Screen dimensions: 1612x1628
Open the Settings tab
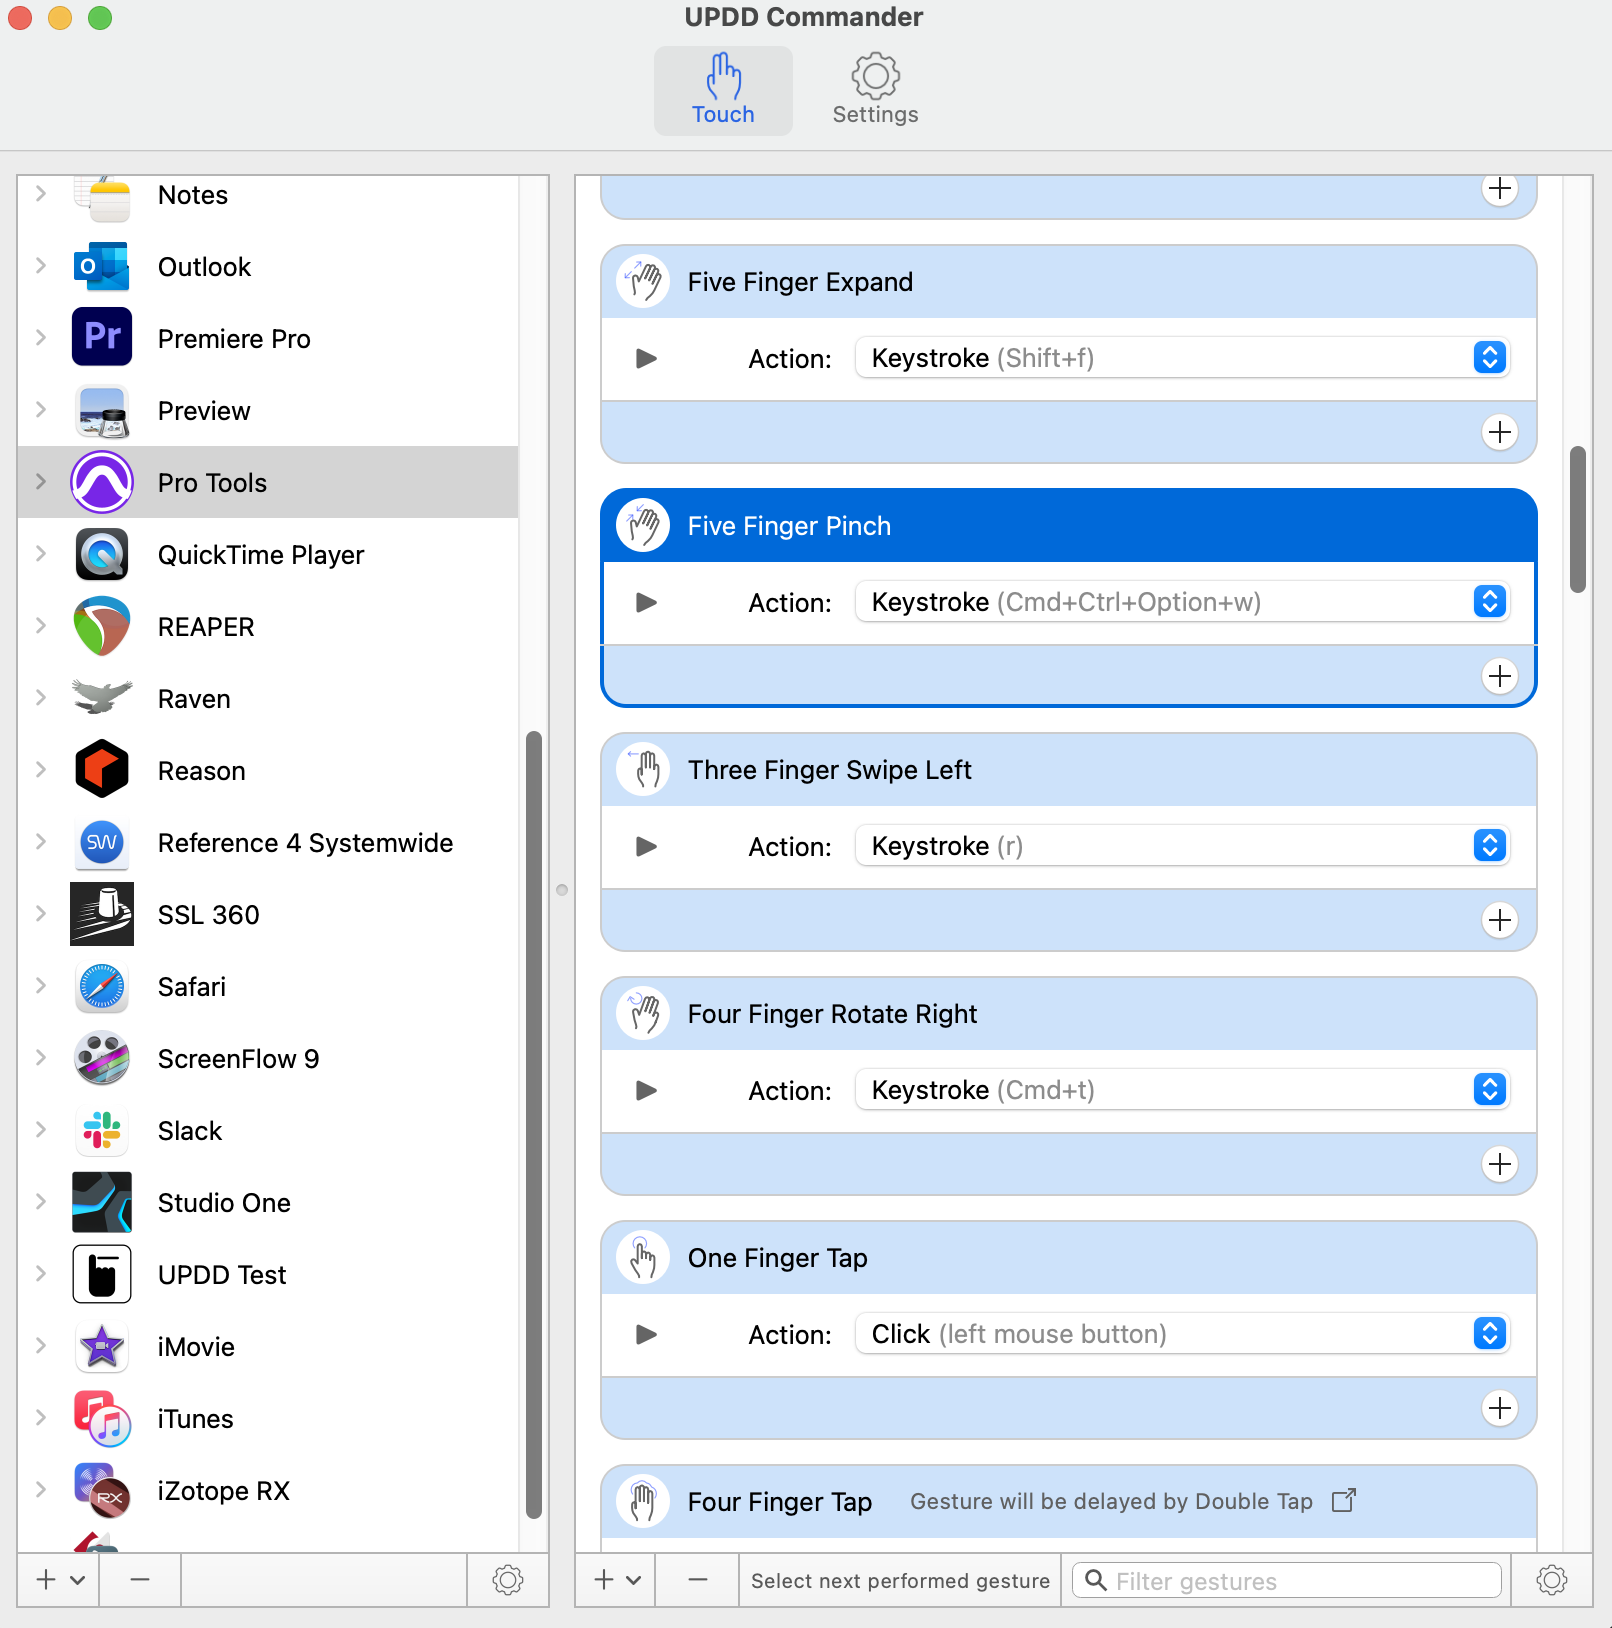click(x=875, y=90)
